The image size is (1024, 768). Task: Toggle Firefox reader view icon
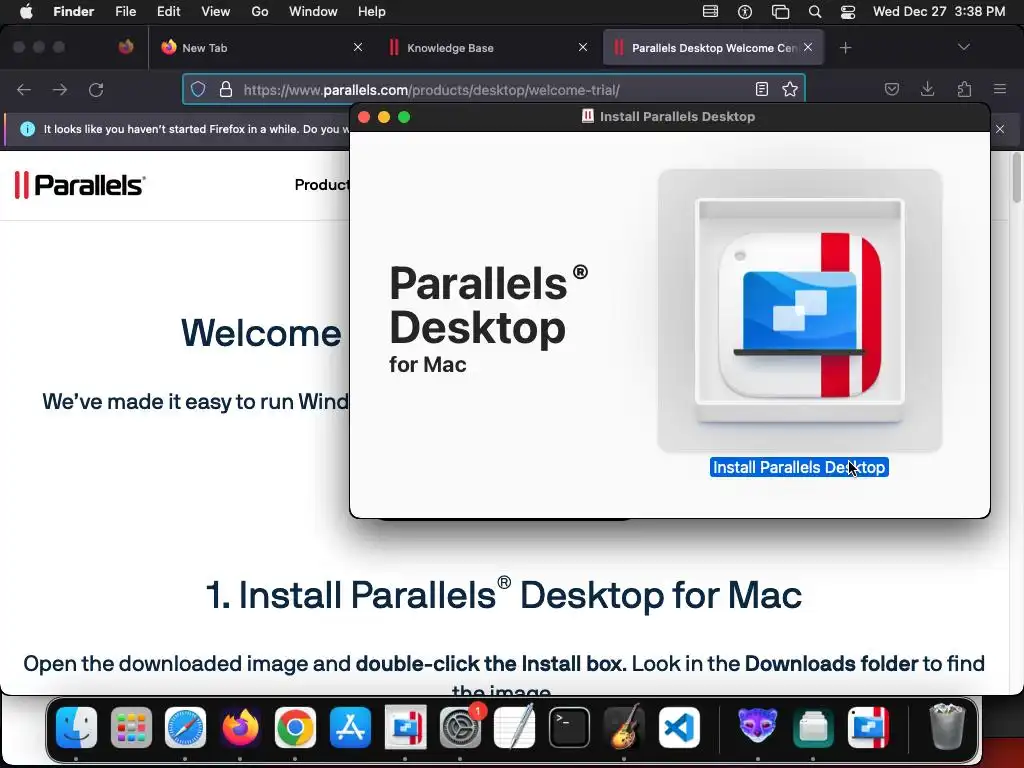(761, 89)
